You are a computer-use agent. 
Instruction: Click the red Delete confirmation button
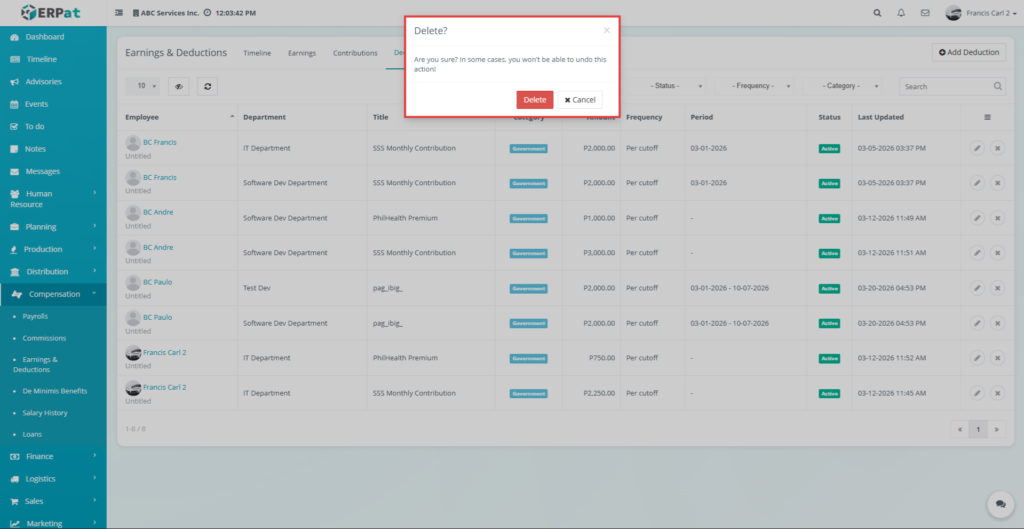(534, 100)
